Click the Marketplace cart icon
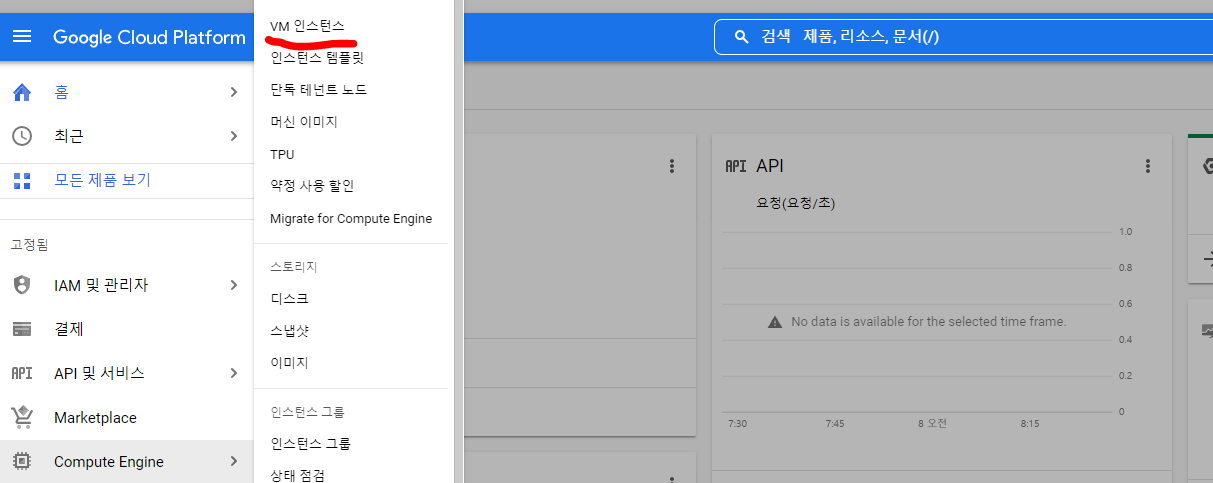 point(22,417)
